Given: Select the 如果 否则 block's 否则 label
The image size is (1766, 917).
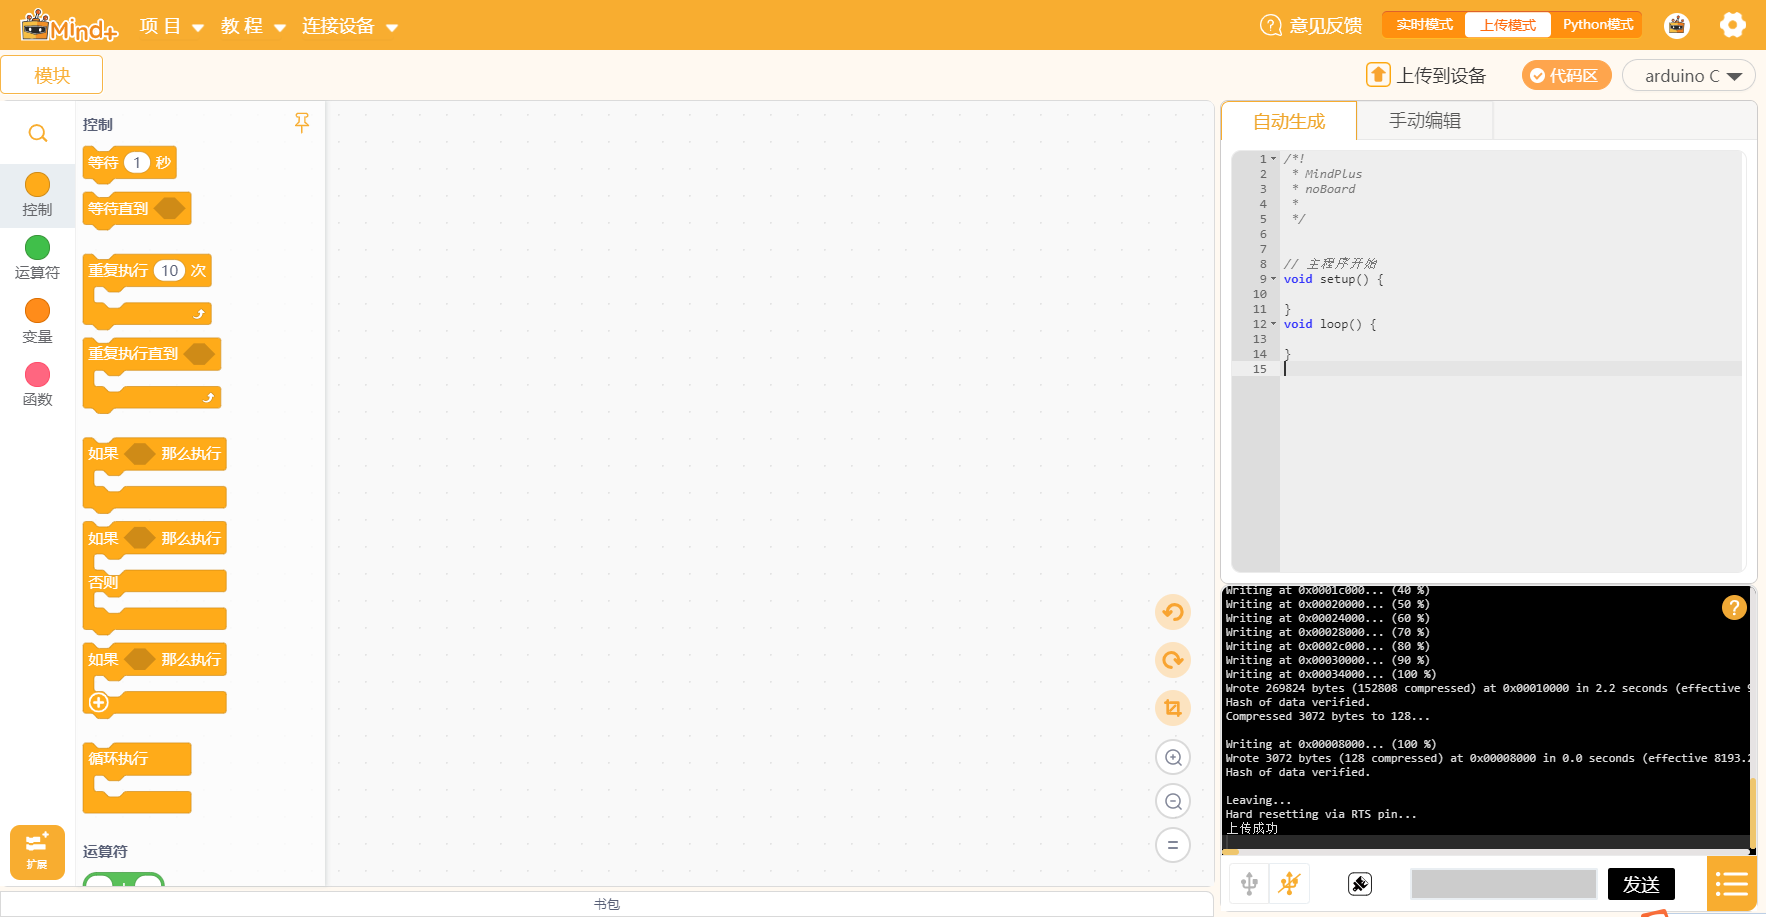Looking at the screenshot, I should coord(103,582).
